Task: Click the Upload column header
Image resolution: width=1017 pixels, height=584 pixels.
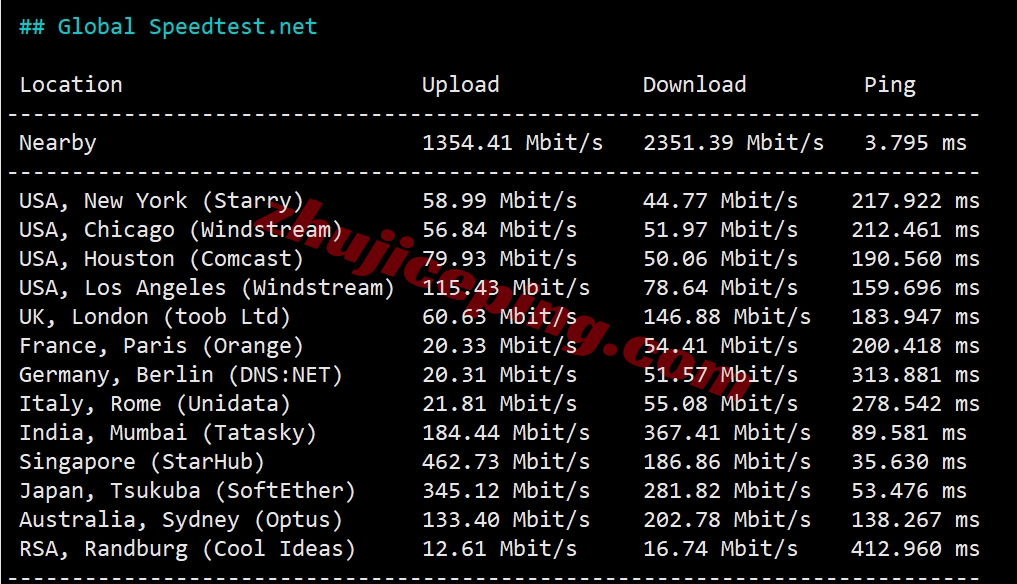Action: click(x=460, y=85)
